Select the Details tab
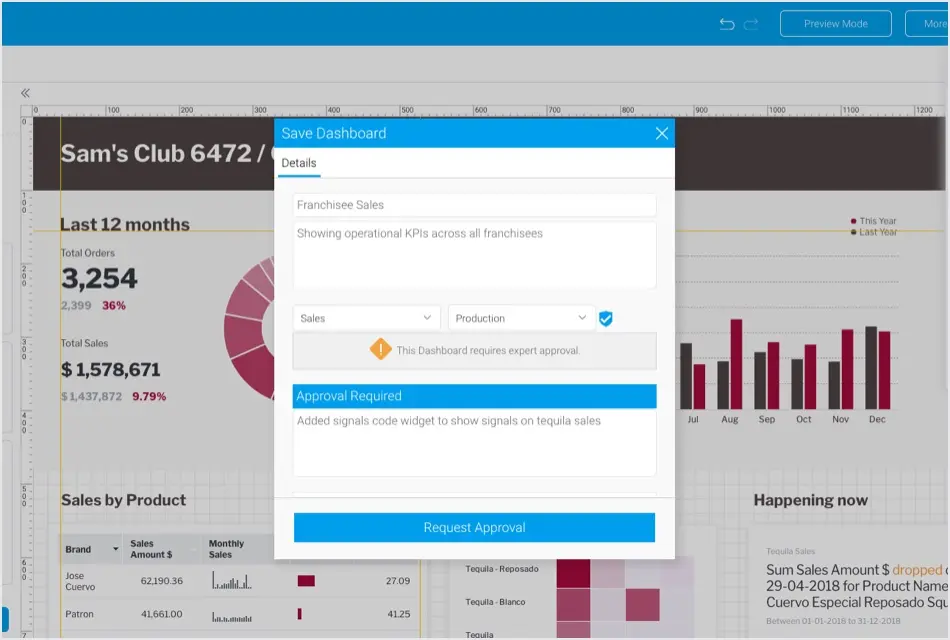Viewport: 950px width, 640px height. (298, 163)
